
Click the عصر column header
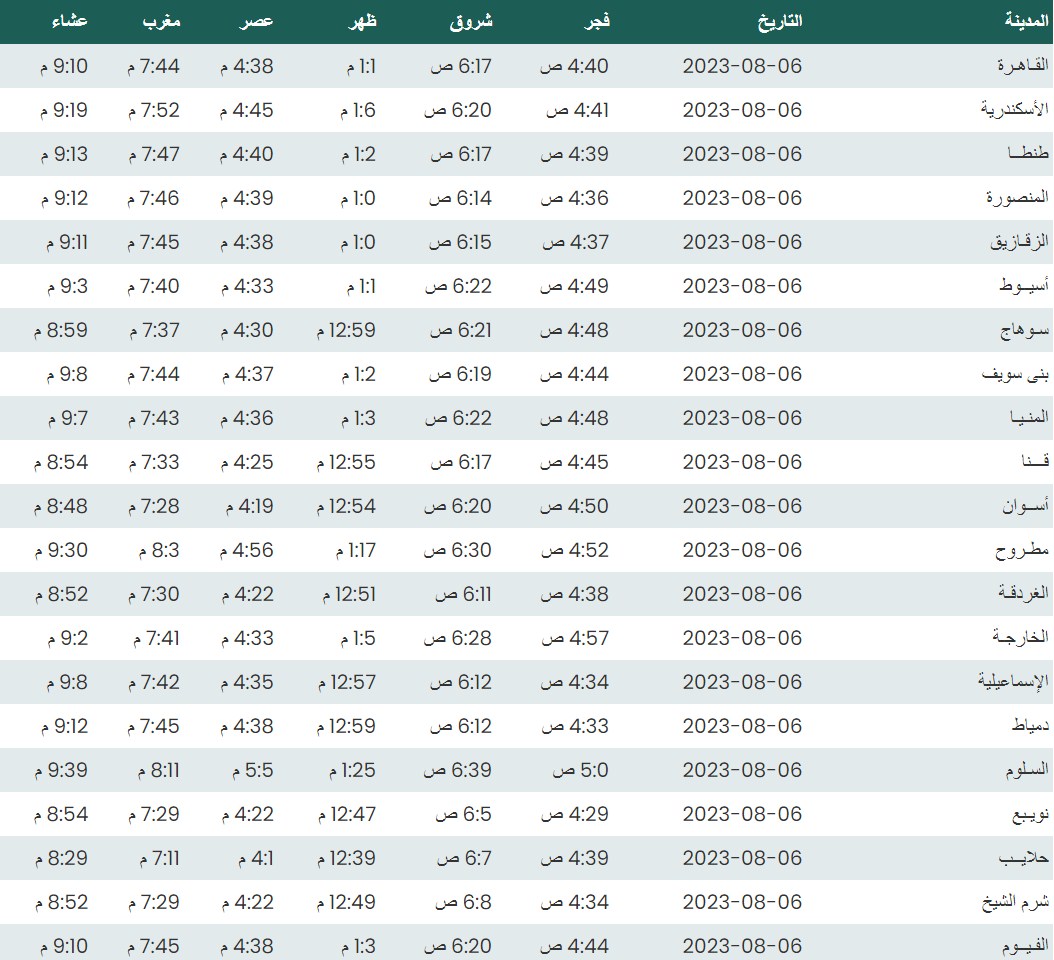coord(258,20)
